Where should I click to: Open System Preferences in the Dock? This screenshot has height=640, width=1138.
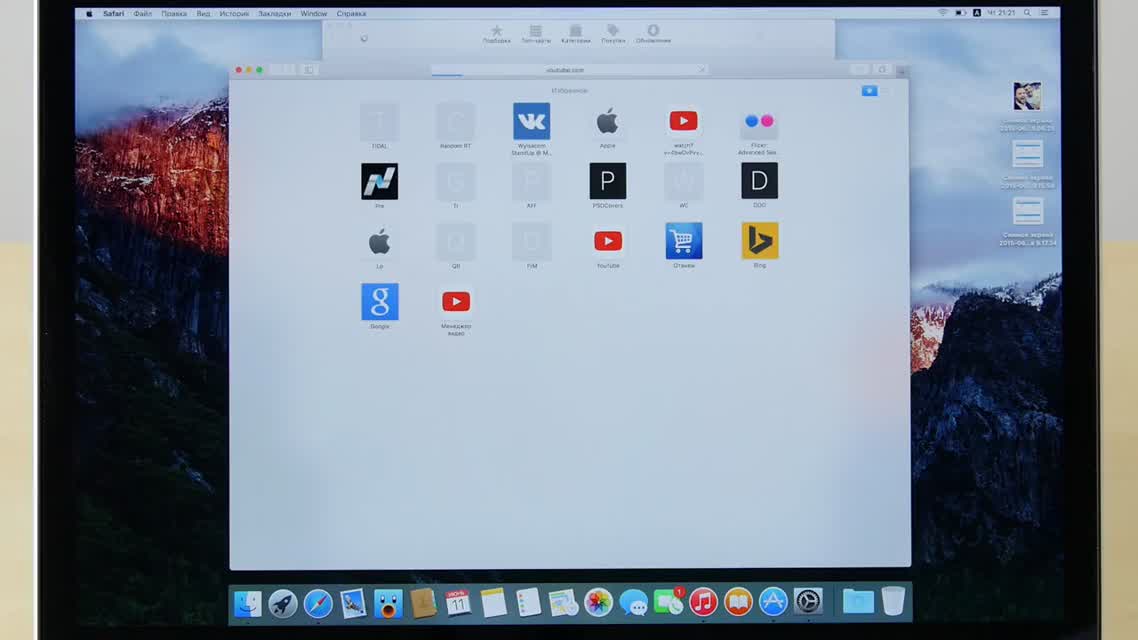(x=808, y=602)
